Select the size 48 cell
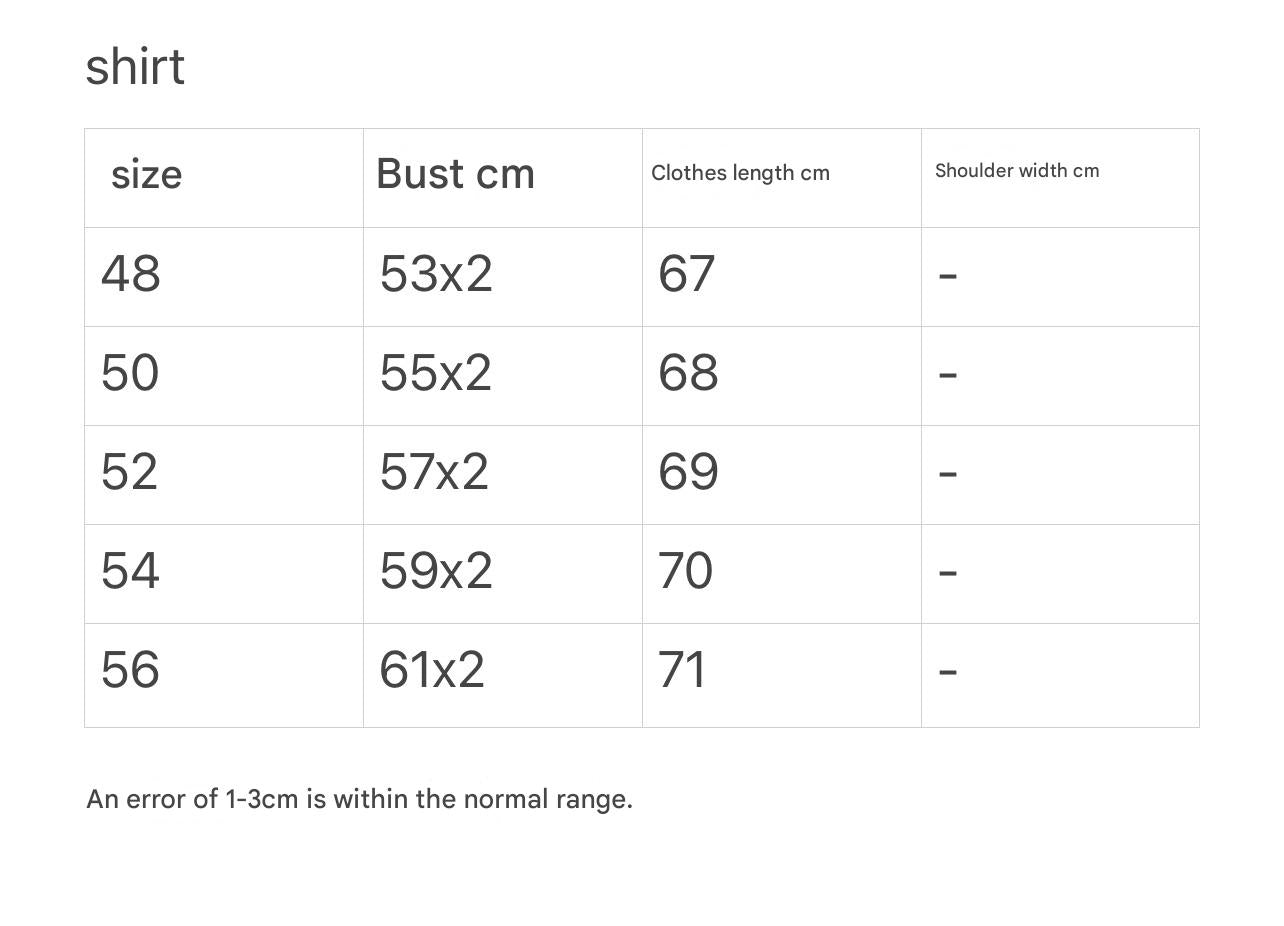Viewport: 1284px width, 926px height. tap(130, 274)
